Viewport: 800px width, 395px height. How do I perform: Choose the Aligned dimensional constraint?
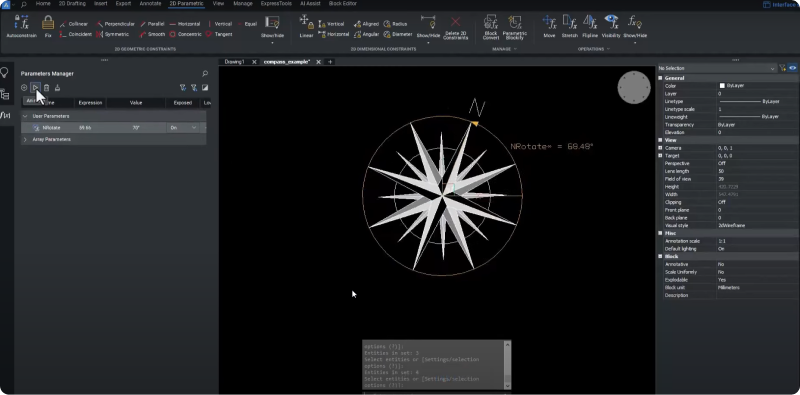pyautogui.click(x=366, y=24)
